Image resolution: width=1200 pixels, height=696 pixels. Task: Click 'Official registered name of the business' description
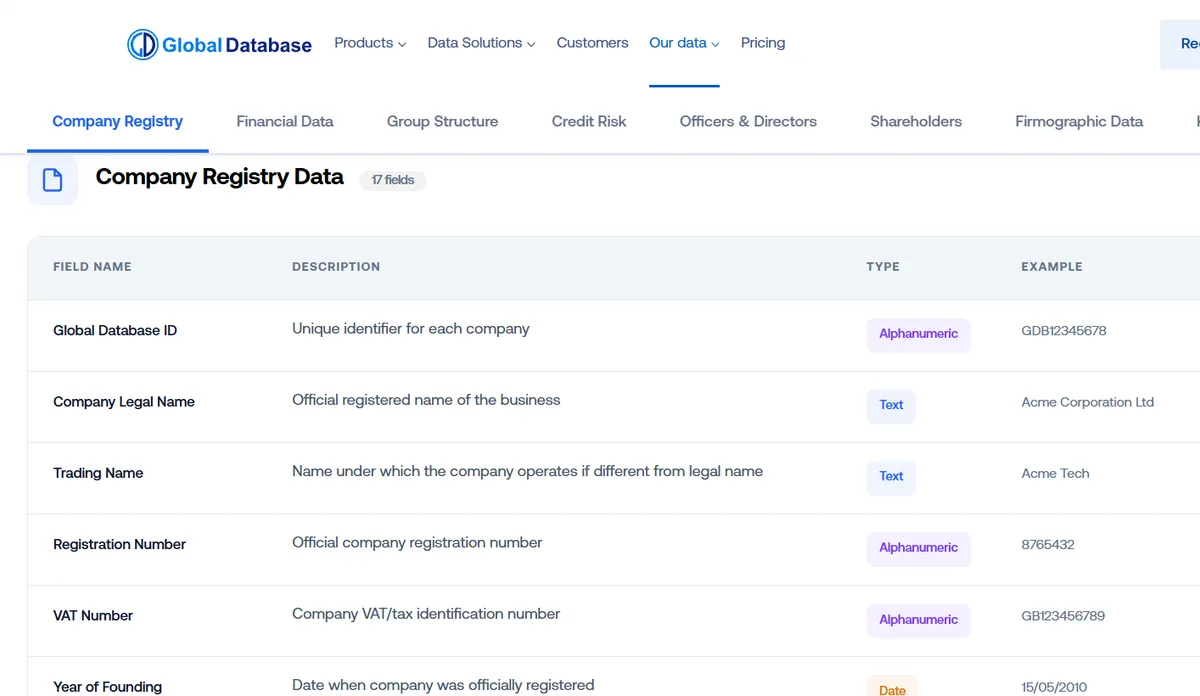pyautogui.click(x=426, y=400)
